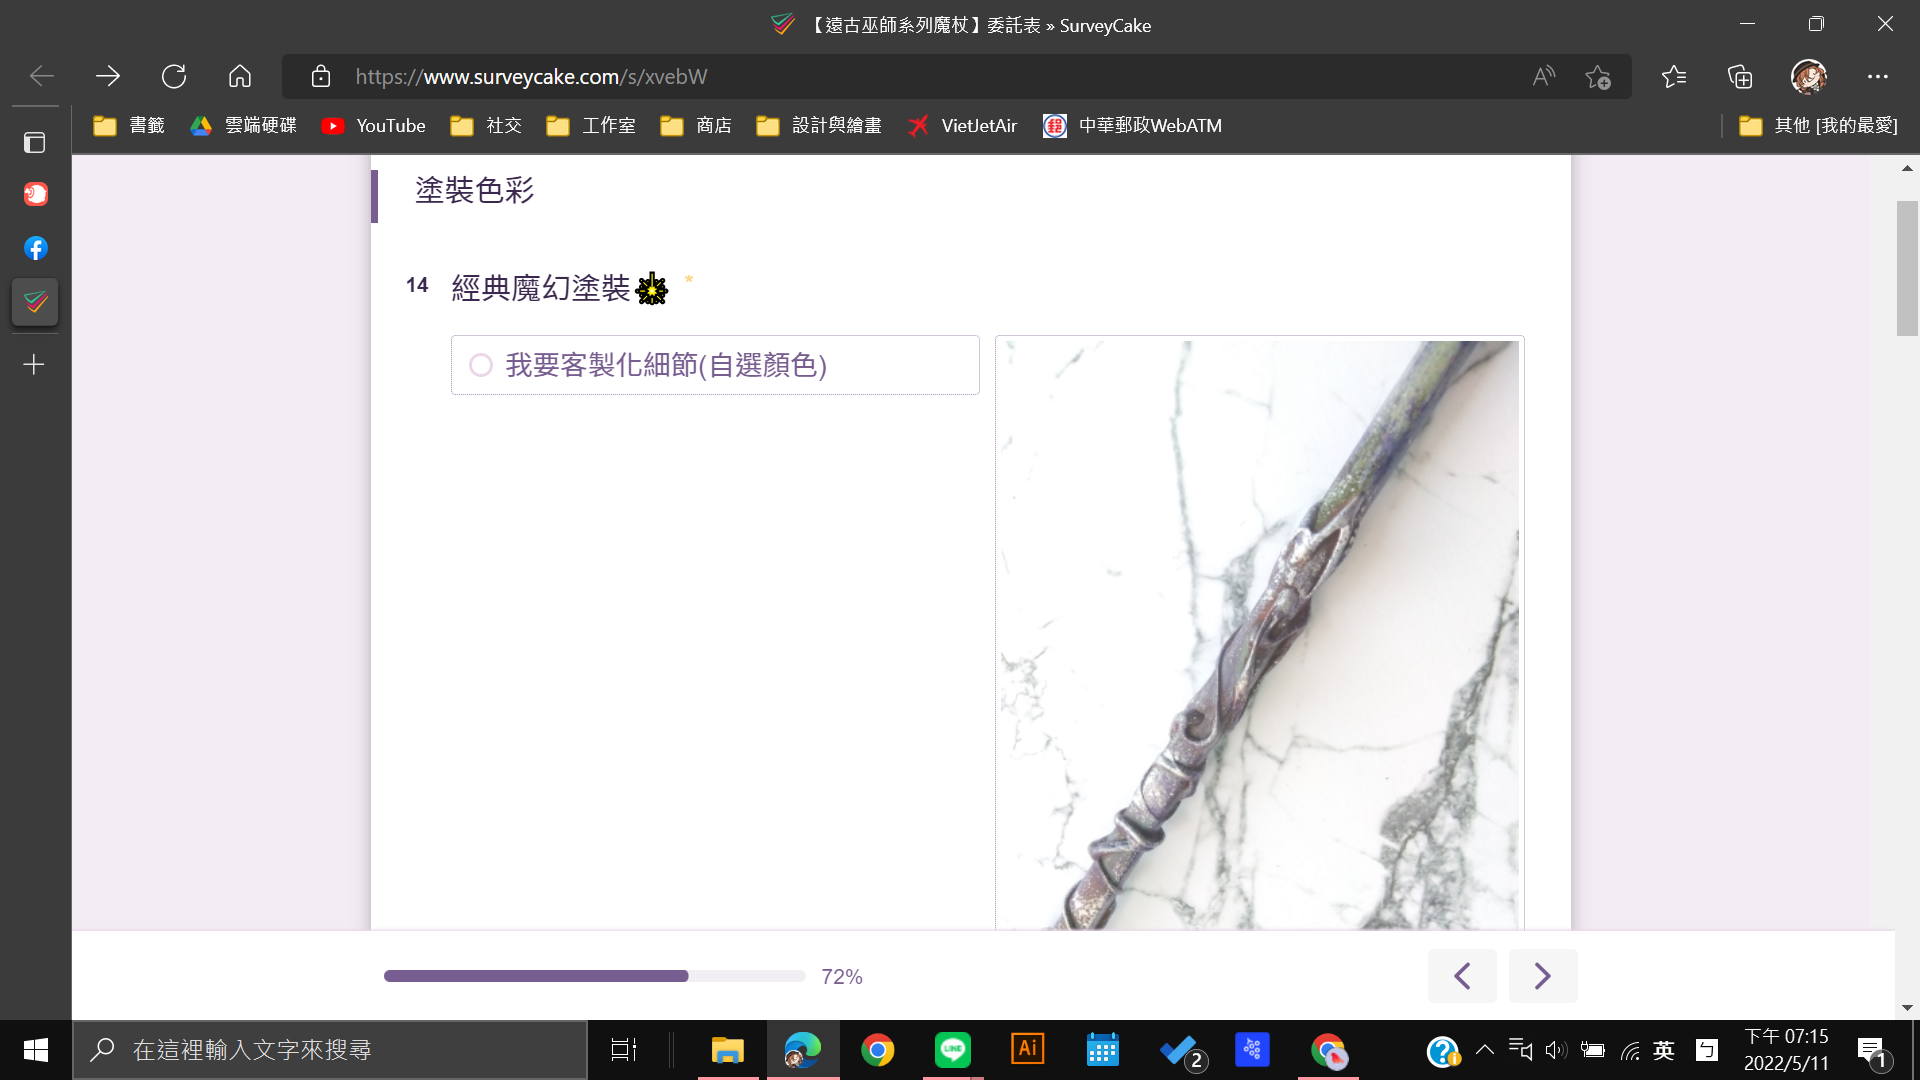Switch to the Facebook sidebar tab
The image size is (1920, 1080).
point(35,248)
